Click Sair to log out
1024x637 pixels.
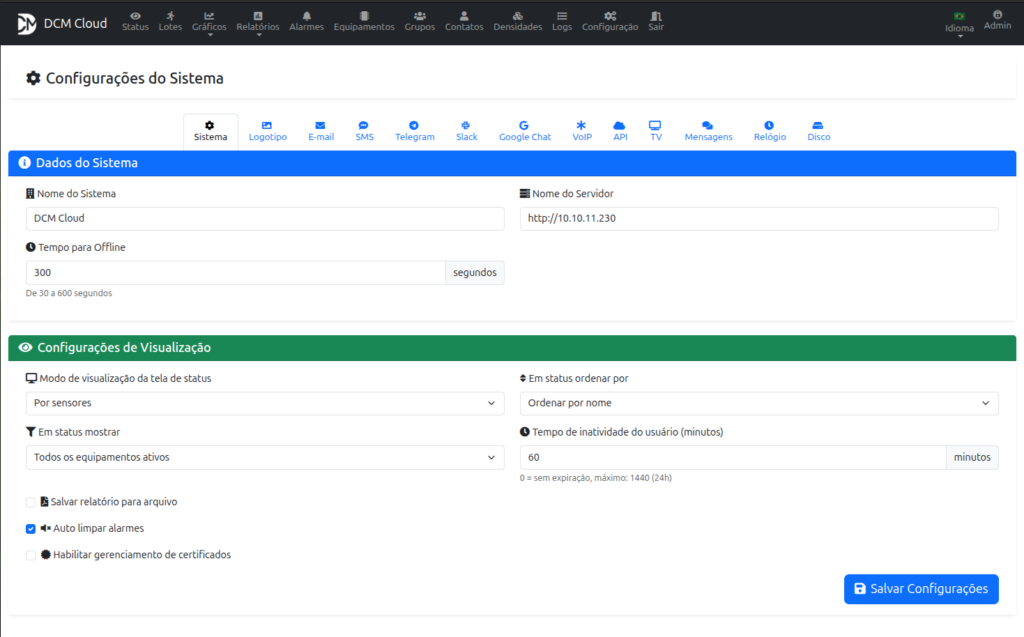pyautogui.click(x=656, y=21)
